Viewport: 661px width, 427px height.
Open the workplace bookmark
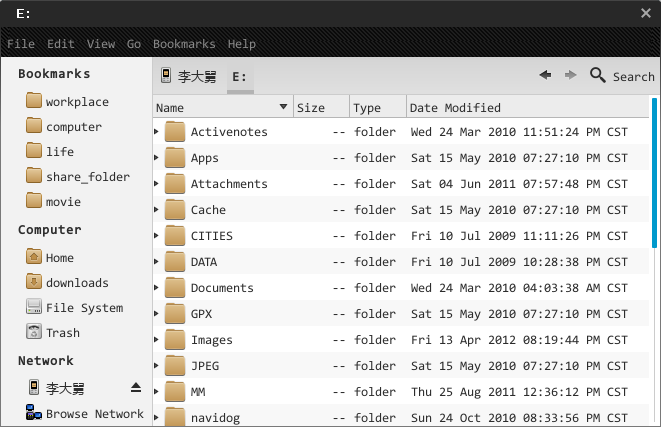tap(77, 102)
